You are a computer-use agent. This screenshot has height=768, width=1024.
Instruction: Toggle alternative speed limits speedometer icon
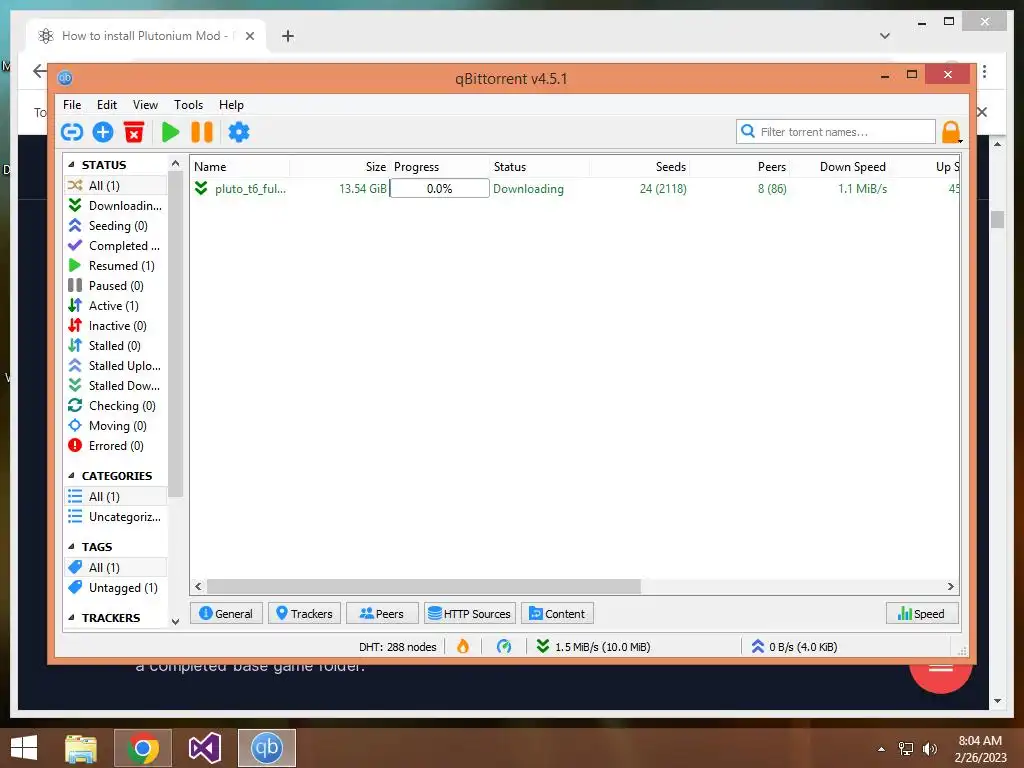point(504,647)
